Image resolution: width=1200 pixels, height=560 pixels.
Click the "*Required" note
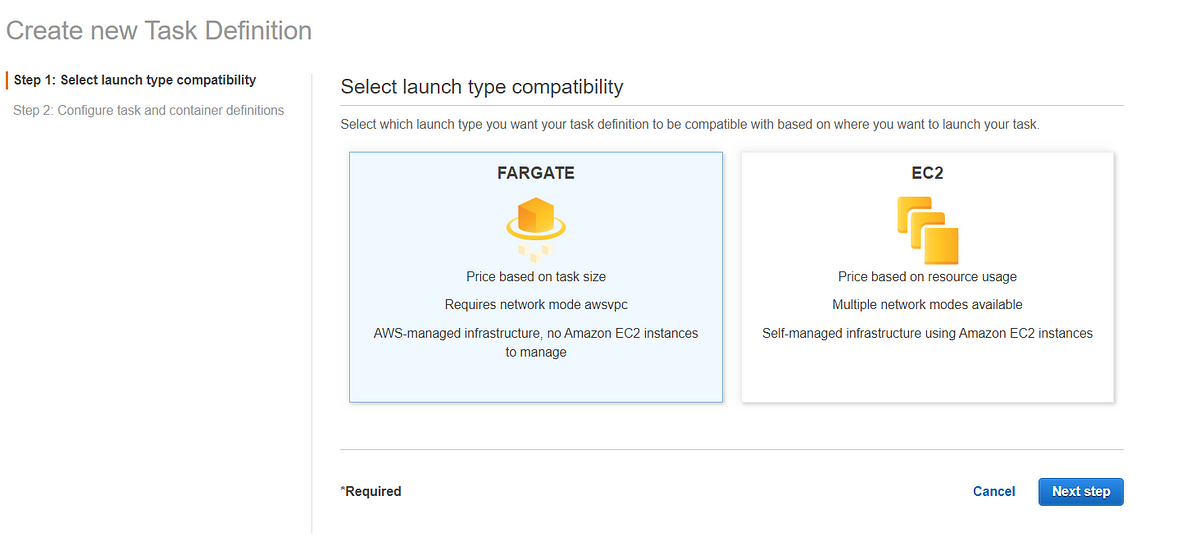371,491
